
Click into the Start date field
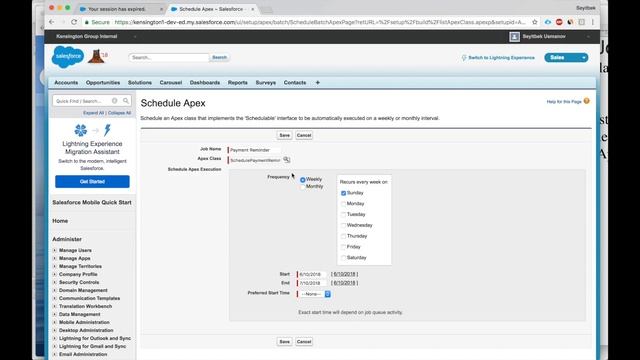pyautogui.click(x=312, y=274)
